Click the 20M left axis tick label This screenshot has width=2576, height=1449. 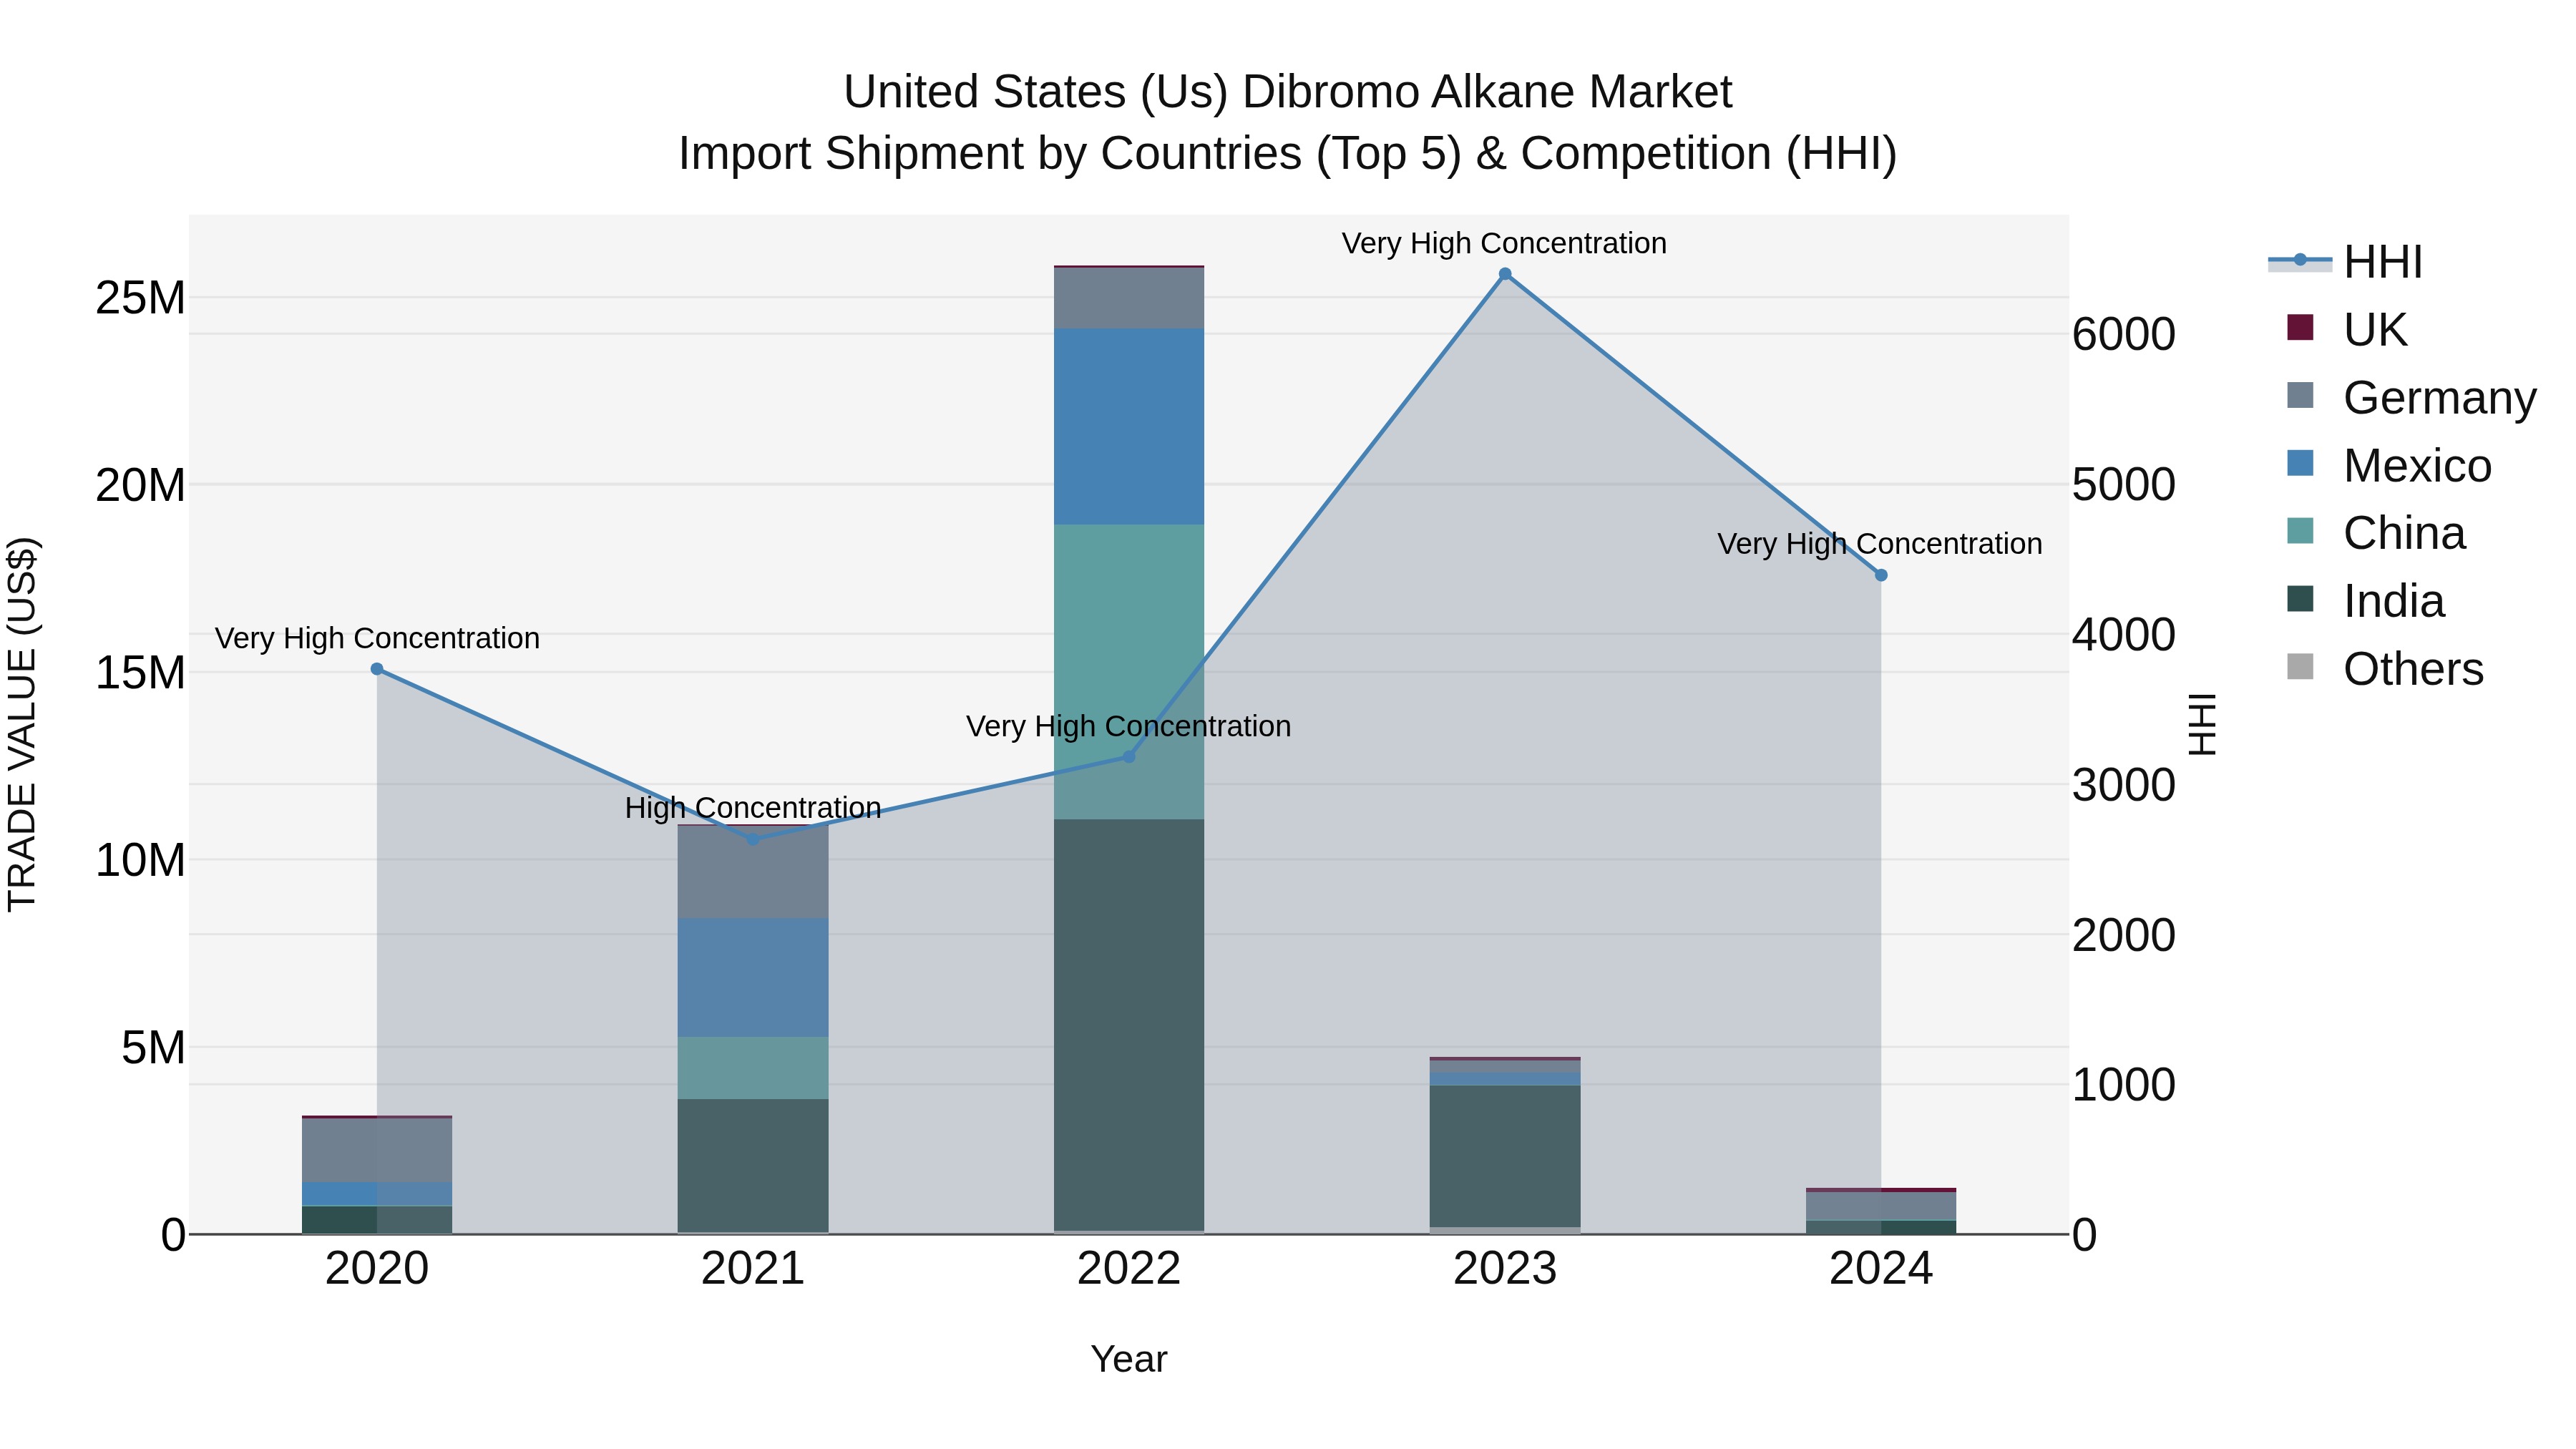point(140,485)
